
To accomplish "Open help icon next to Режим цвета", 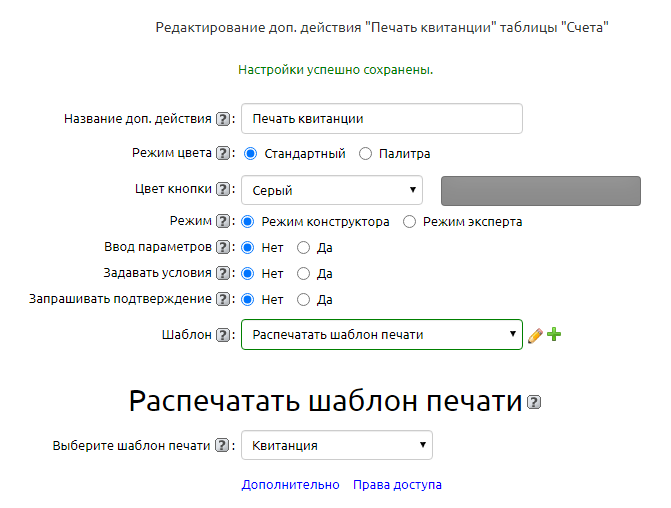I will coord(223,154).
